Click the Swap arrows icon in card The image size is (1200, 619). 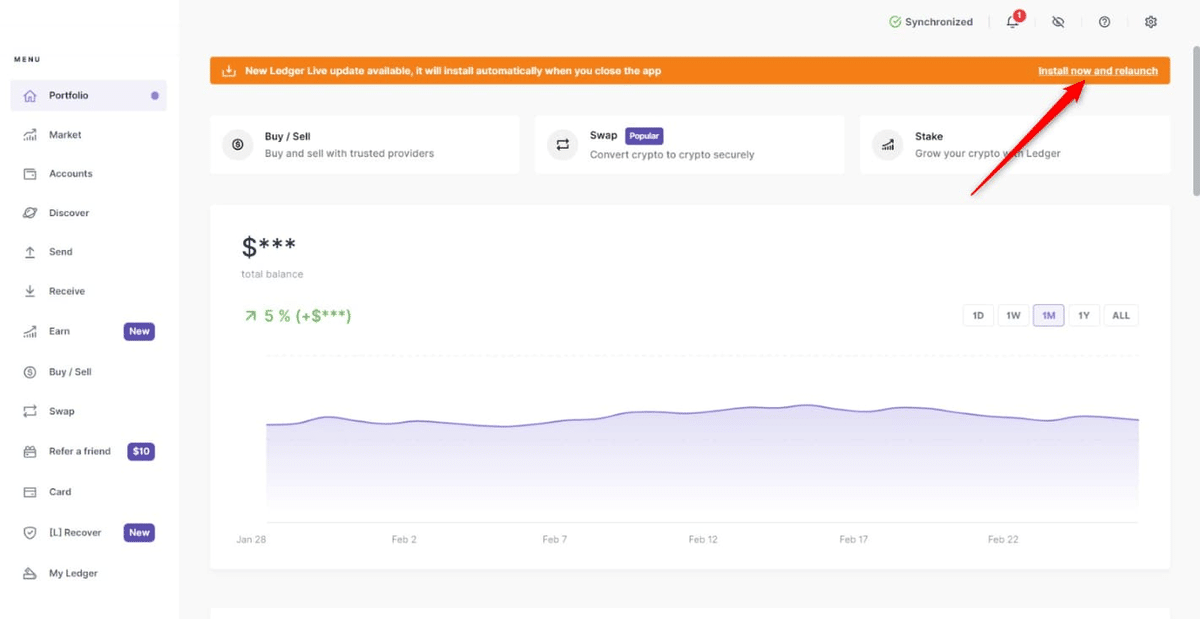(563, 145)
